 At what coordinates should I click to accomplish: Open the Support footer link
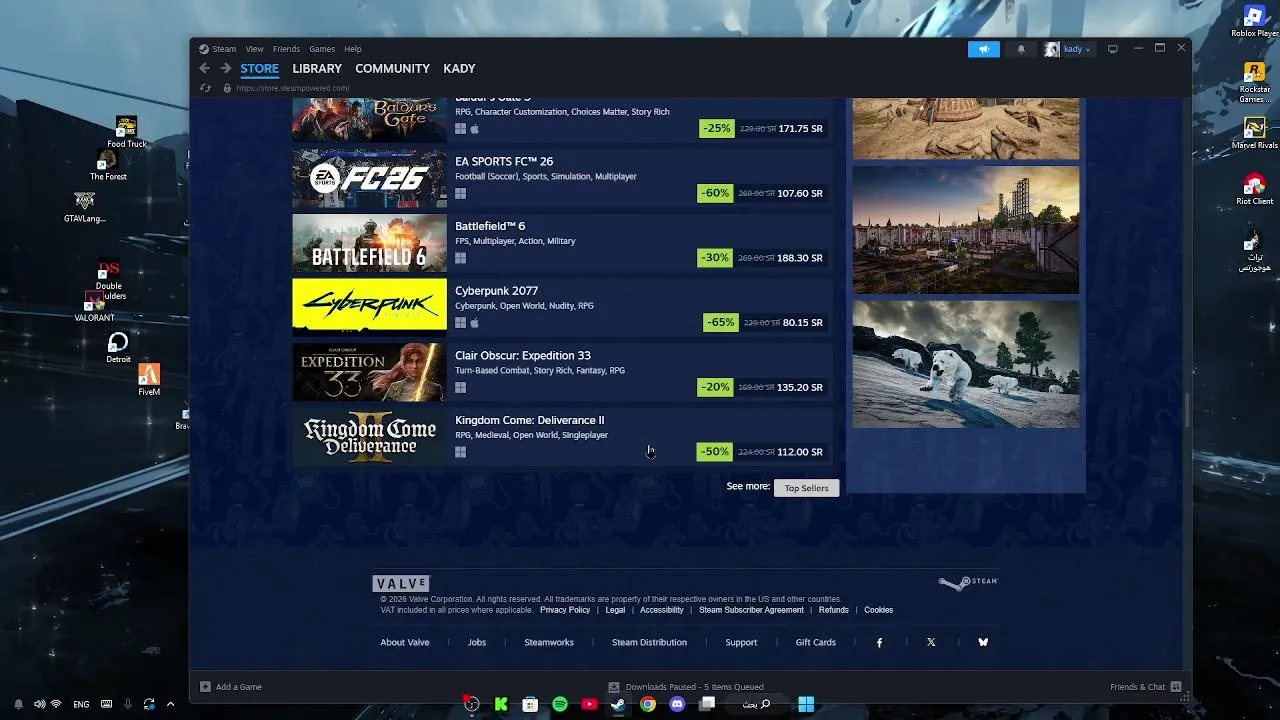tap(741, 642)
